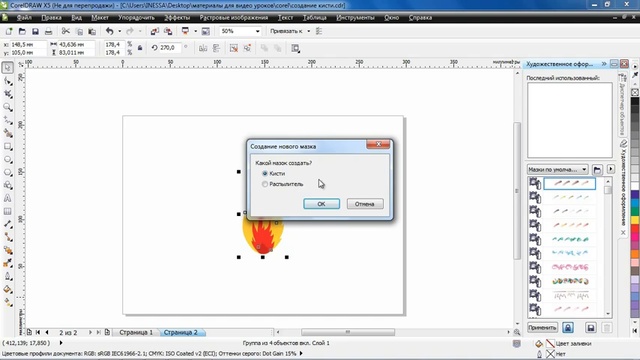Screen dimensions: 640x360
Task: Open the Привязать к dropdown
Action: click(x=309, y=31)
